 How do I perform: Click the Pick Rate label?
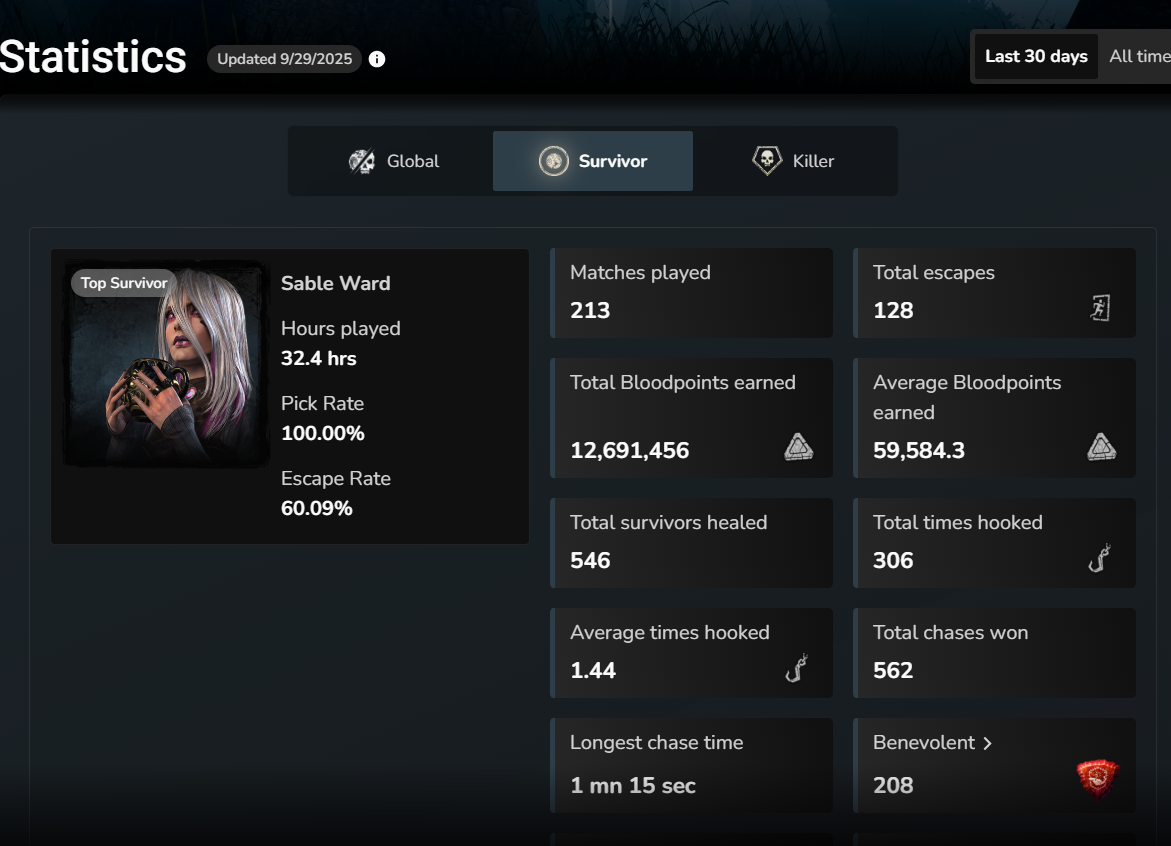pos(323,404)
